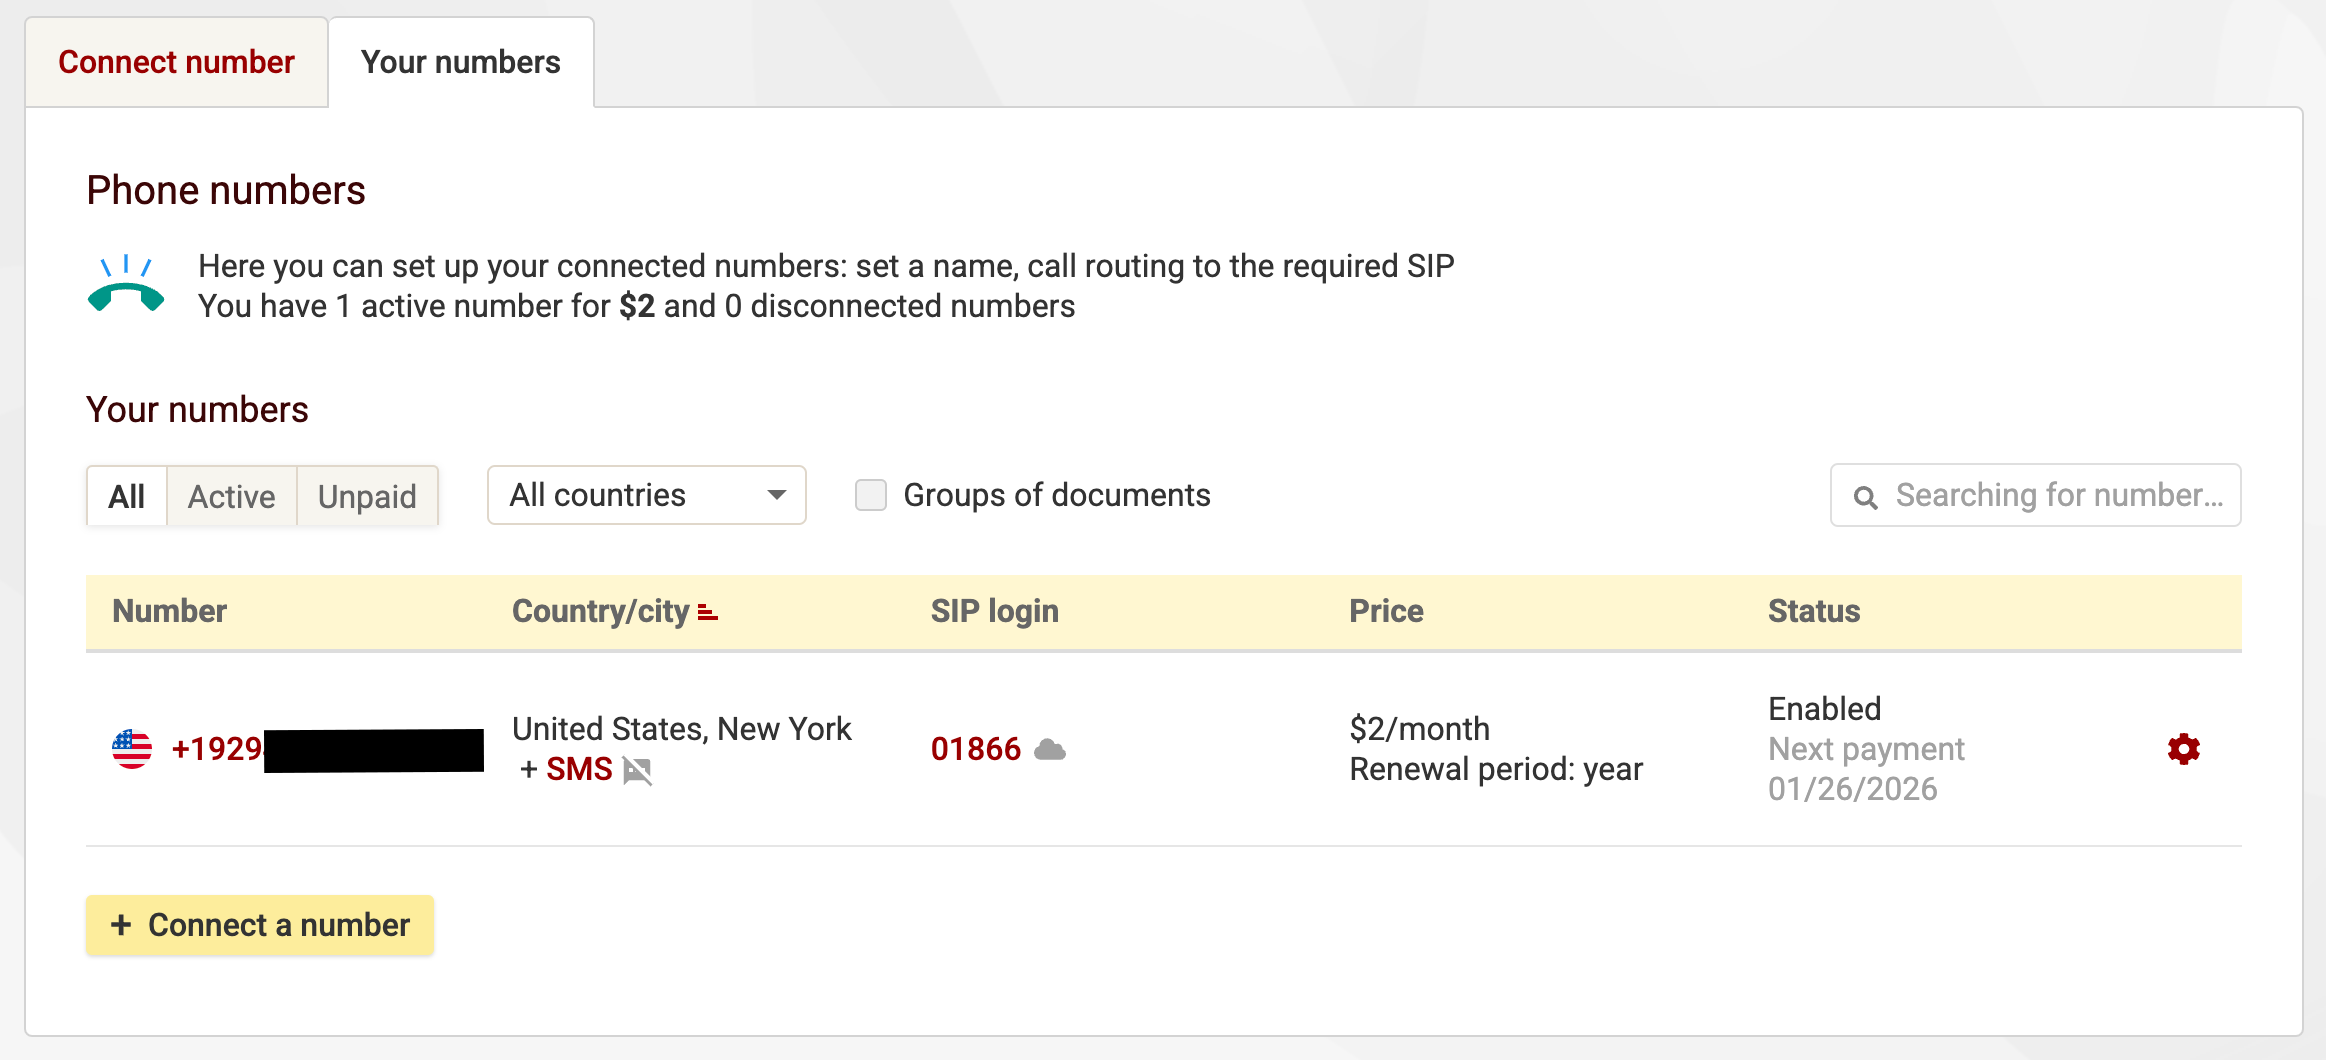Click the magnifier icon in the search box
This screenshot has width=2326, height=1060.
(x=1865, y=497)
